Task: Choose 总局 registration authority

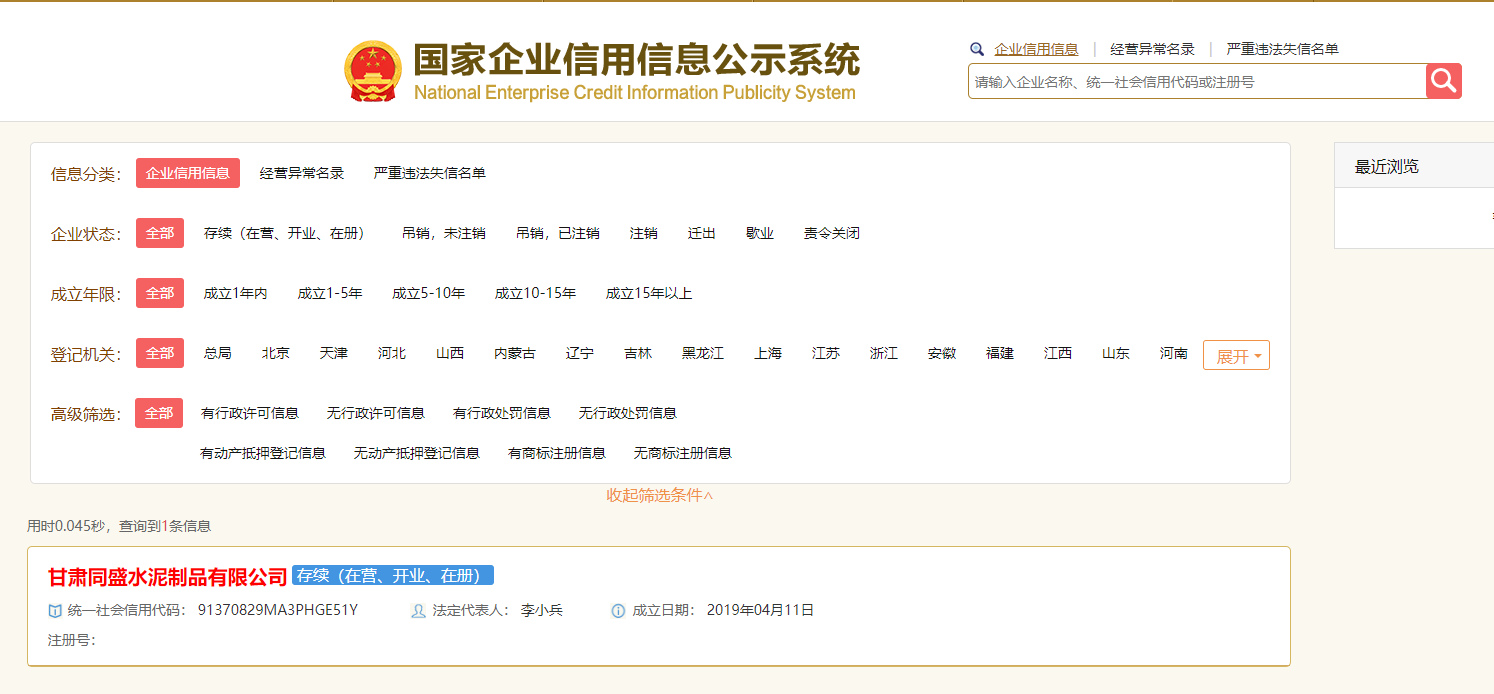Action: 218,353
